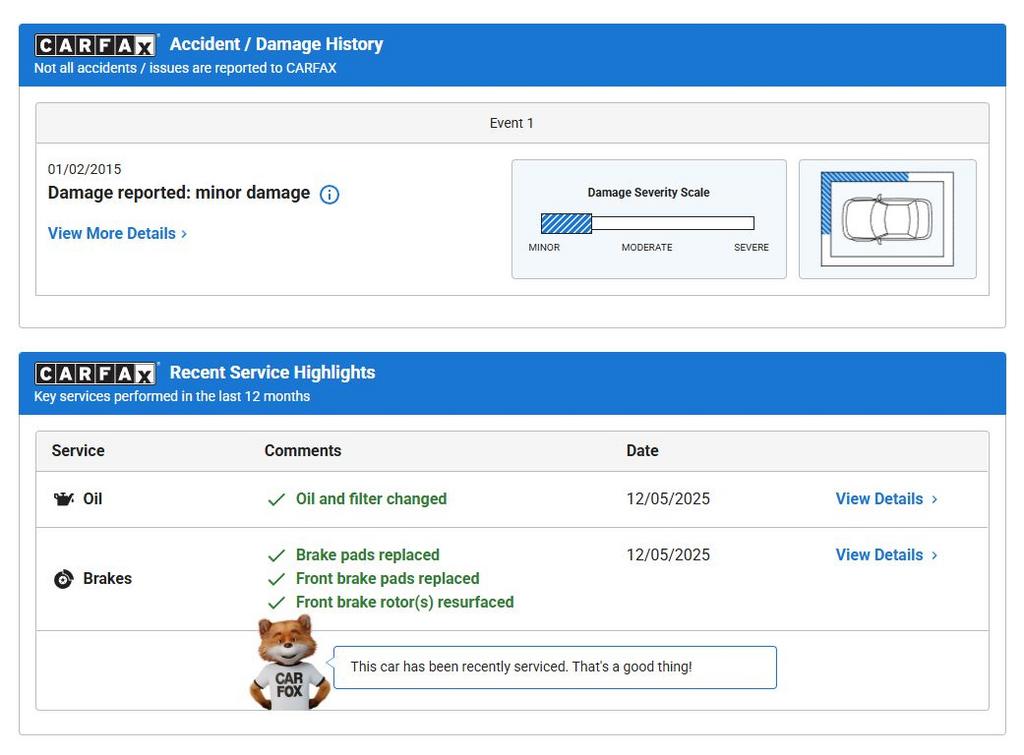The image size is (1024, 755).
Task: Click the checkmark beside Front brake rotor(s) resurfaced
Action: 277,603
